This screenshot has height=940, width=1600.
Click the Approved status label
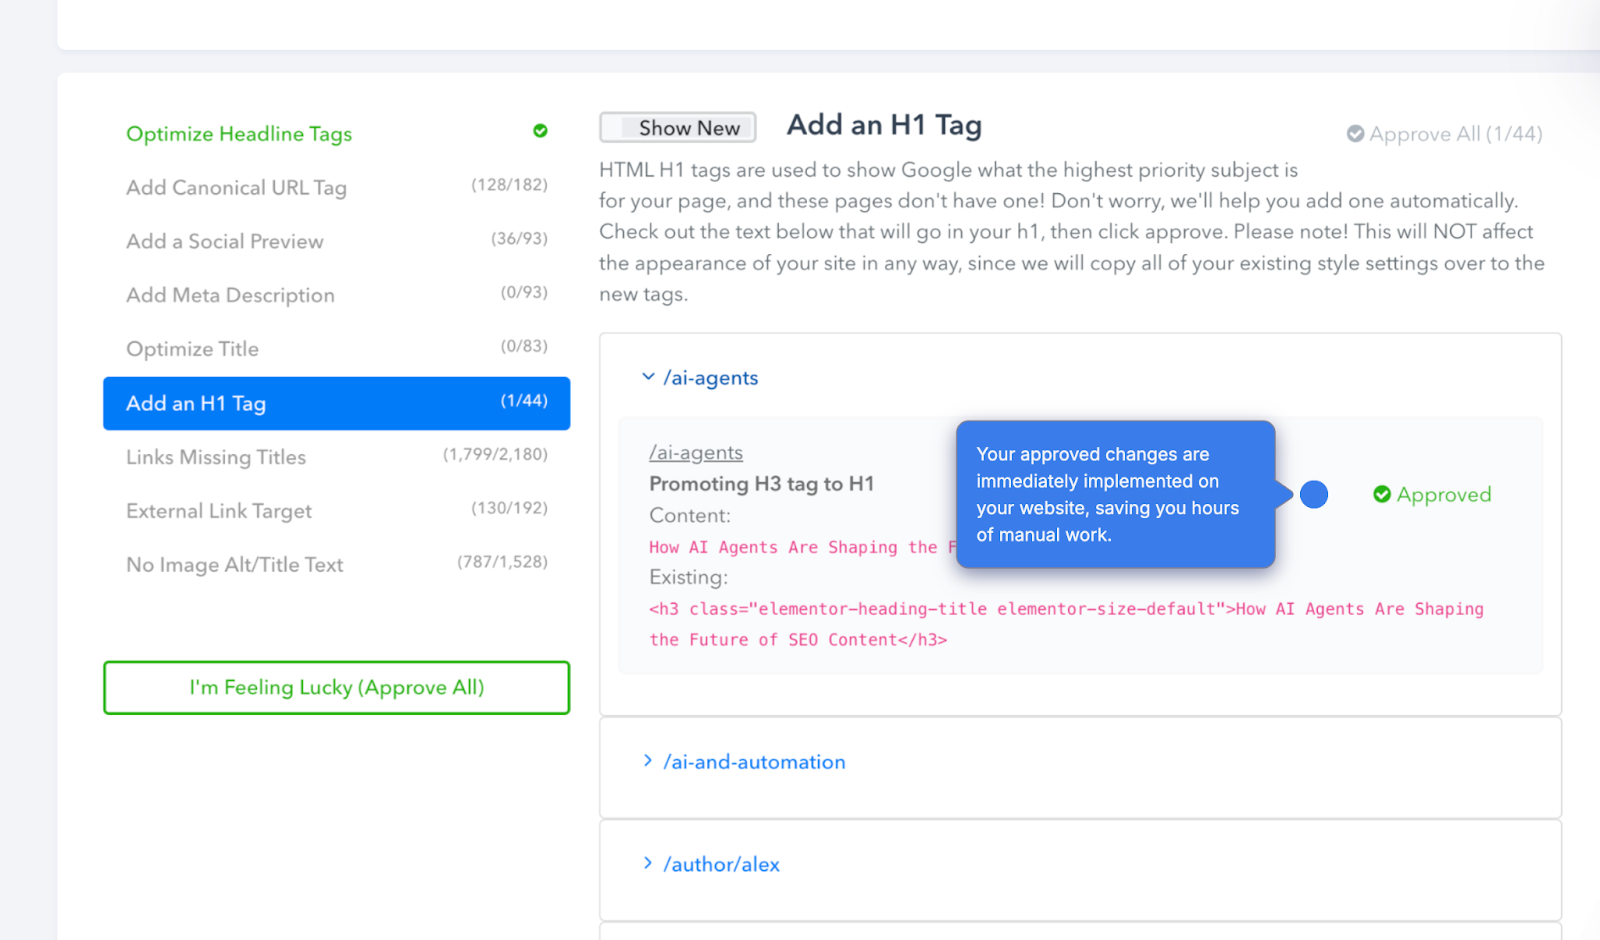(x=1444, y=494)
